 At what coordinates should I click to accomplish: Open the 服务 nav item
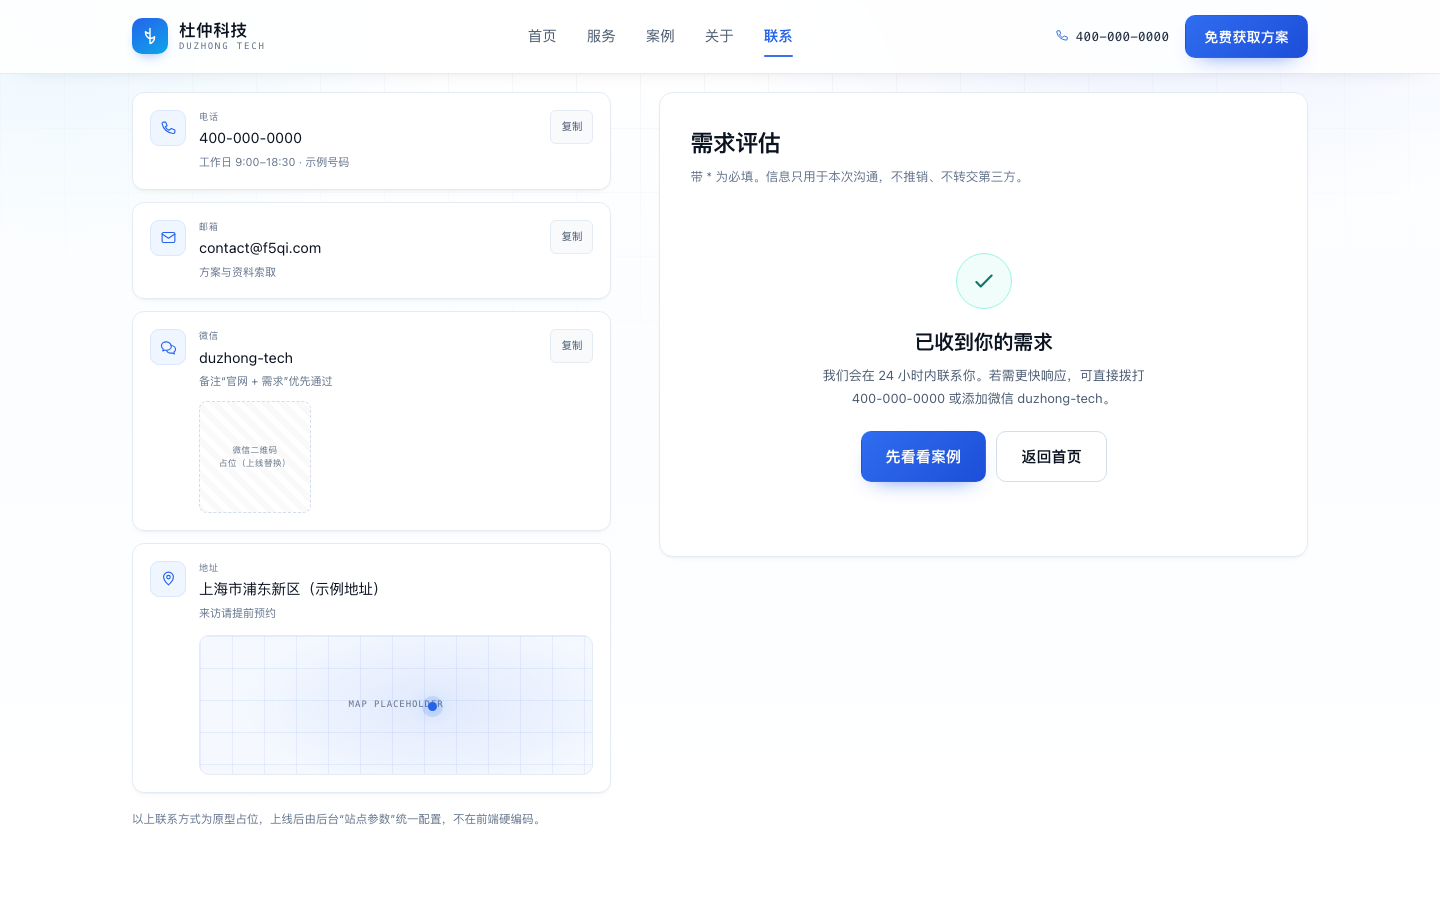(x=601, y=36)
